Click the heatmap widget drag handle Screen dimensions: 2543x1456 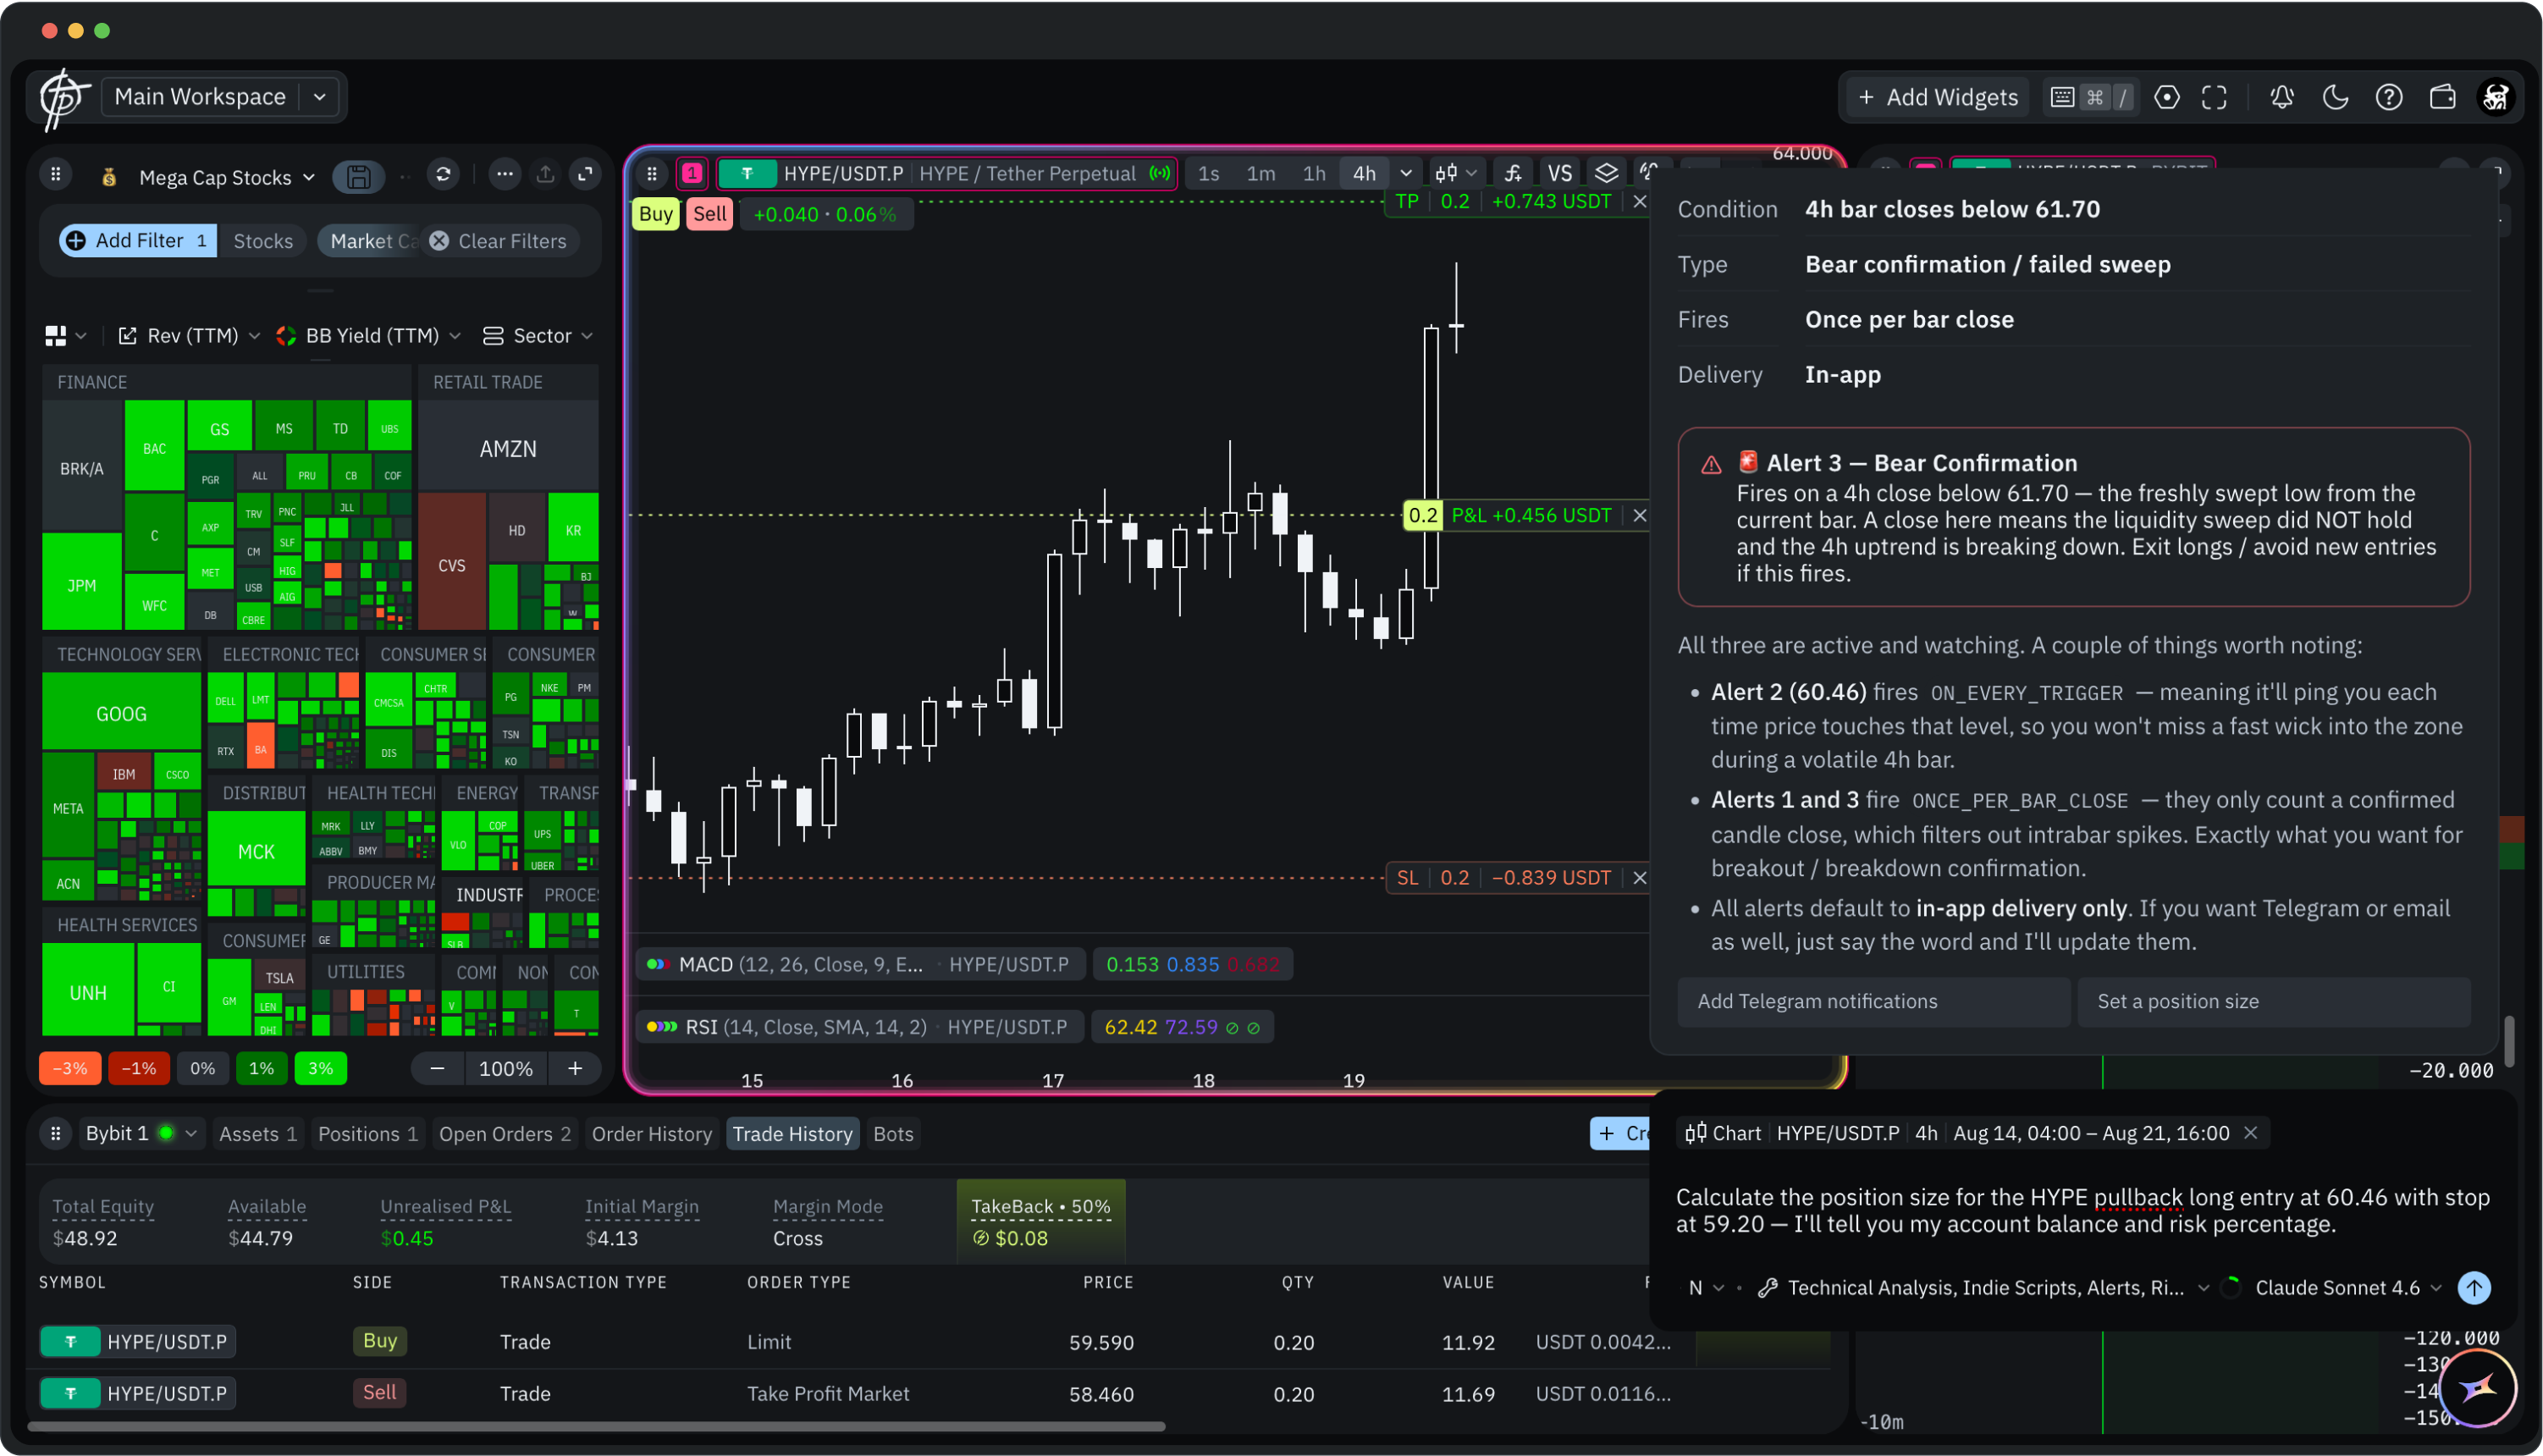(x=56, y=175)
